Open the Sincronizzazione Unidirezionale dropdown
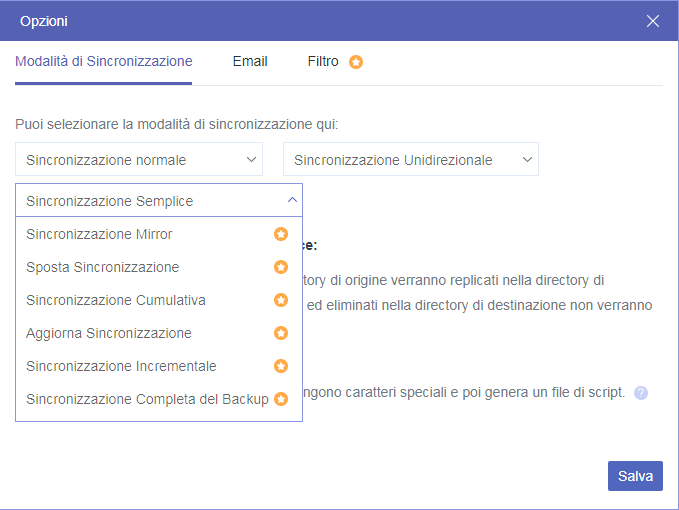Viewport: 679px width, 510px height. (411, 160)
